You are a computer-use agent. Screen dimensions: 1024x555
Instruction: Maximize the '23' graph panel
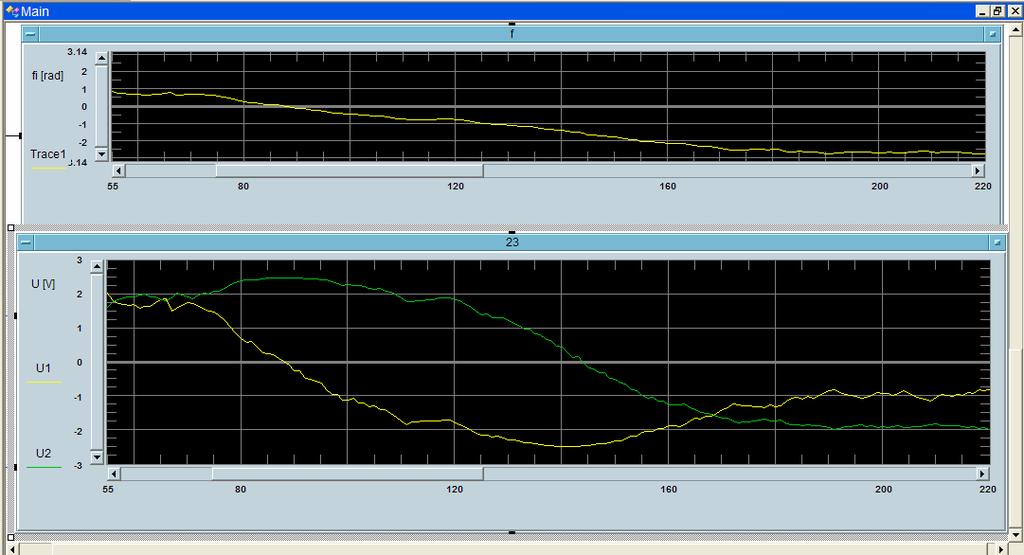[997, 242]
